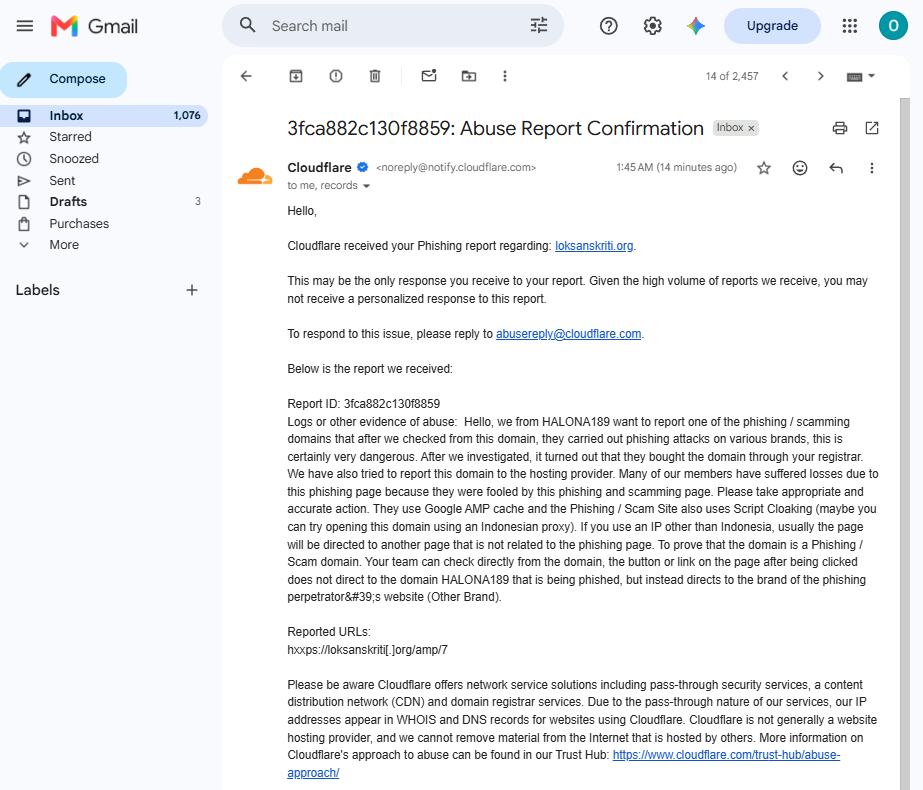923x790 pixels.
Task: Open the Purchases folder
Action: 104,224
